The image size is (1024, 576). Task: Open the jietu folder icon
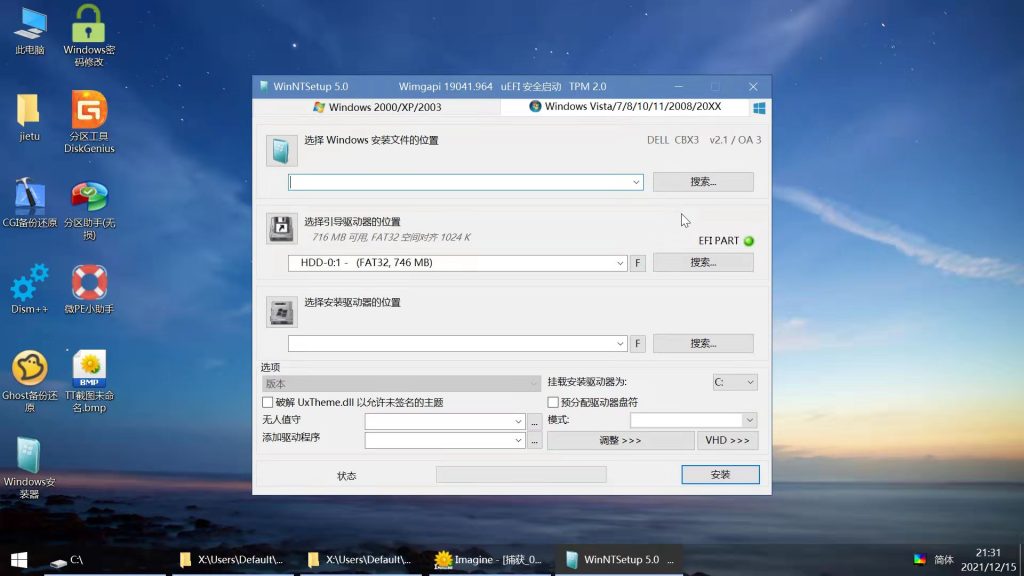tap(29, 118)
